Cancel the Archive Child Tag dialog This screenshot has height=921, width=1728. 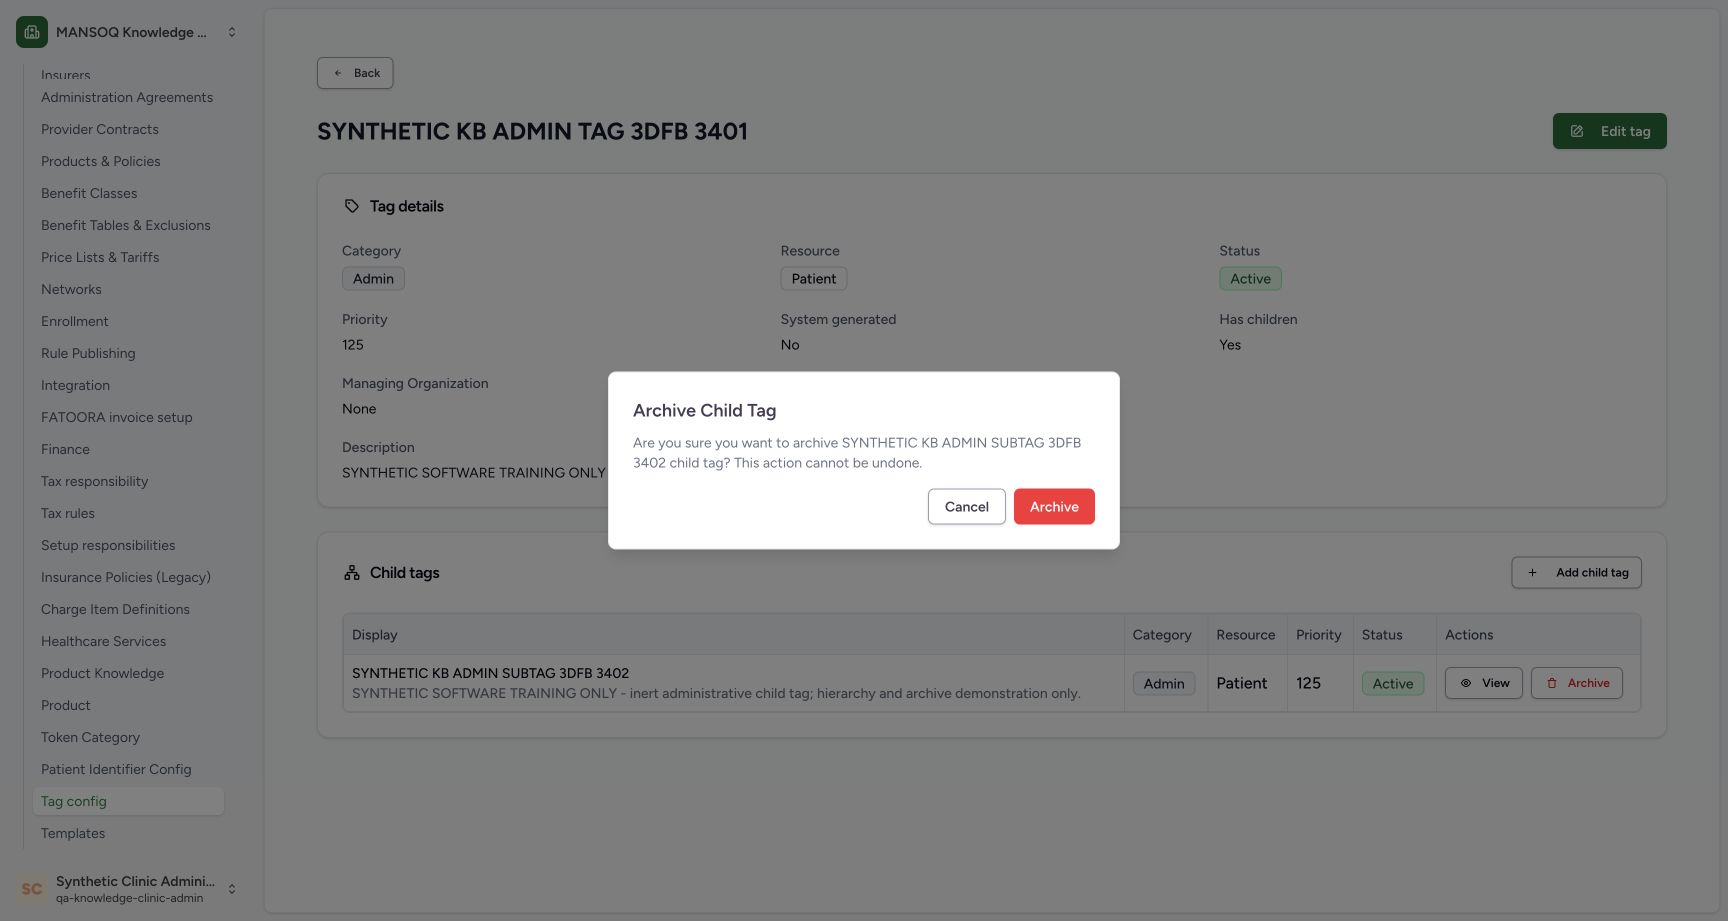click(x=966, y=507)
